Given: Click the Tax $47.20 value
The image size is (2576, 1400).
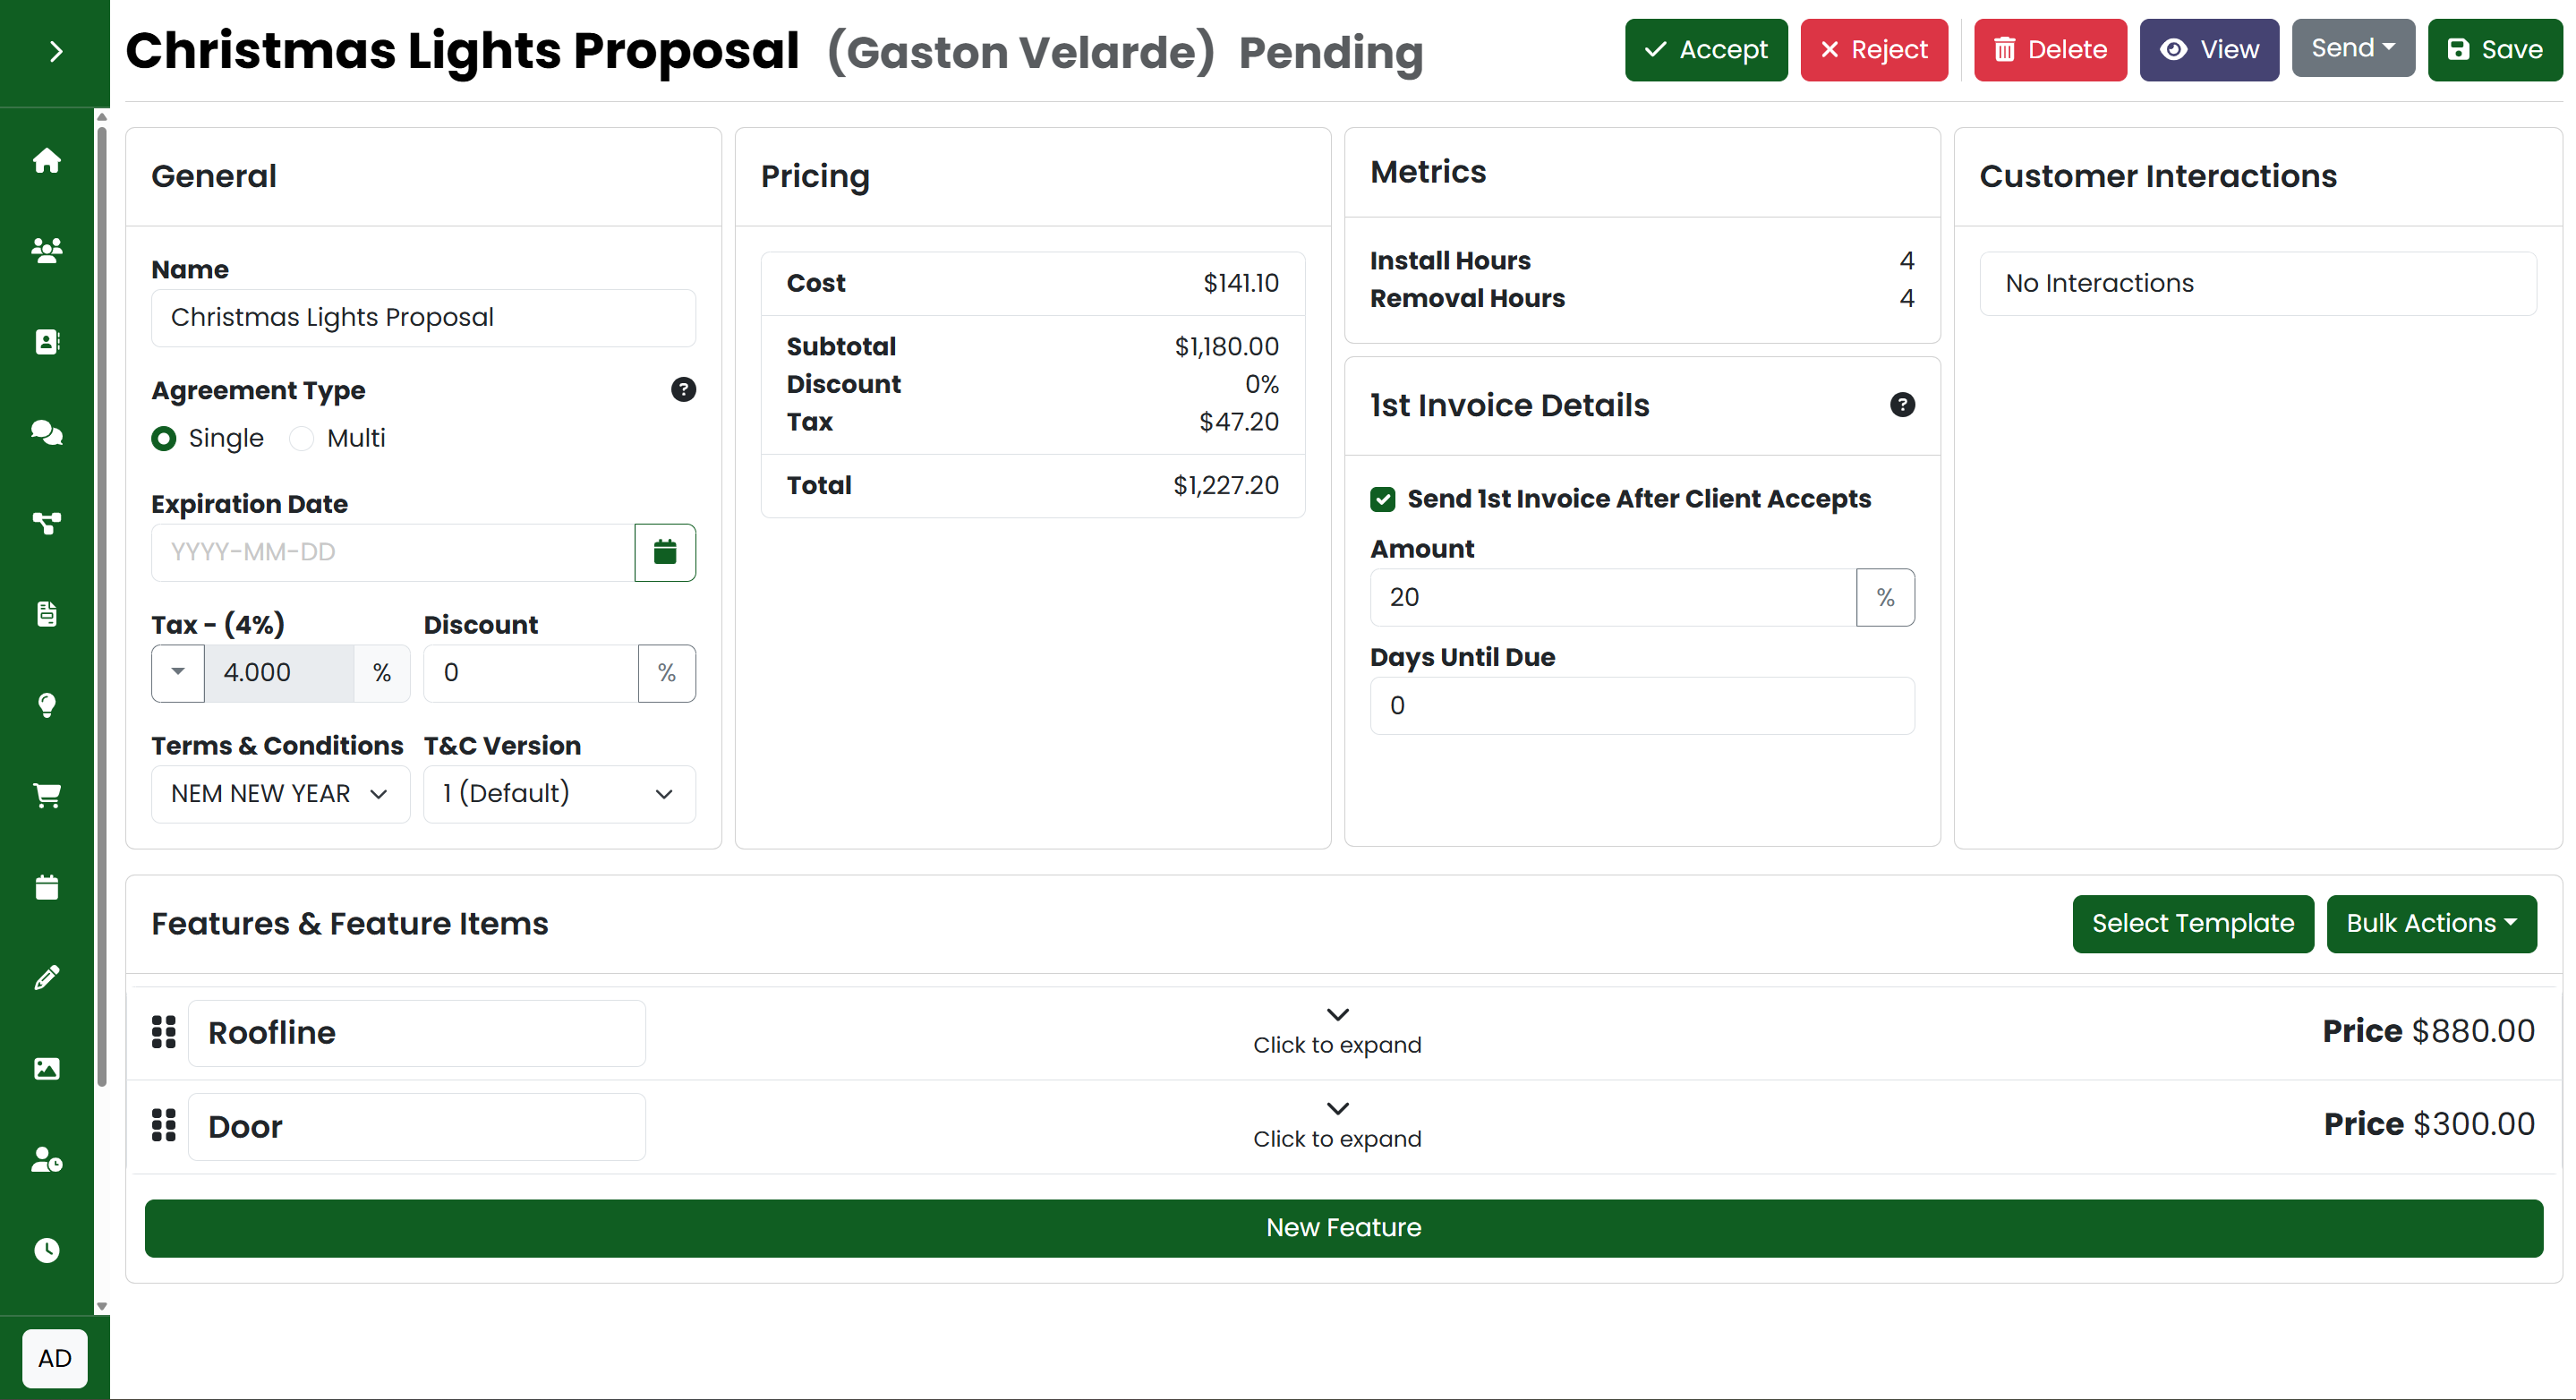Looking at the screenshot, I should pyautogui.click(x=1239, y=422).
